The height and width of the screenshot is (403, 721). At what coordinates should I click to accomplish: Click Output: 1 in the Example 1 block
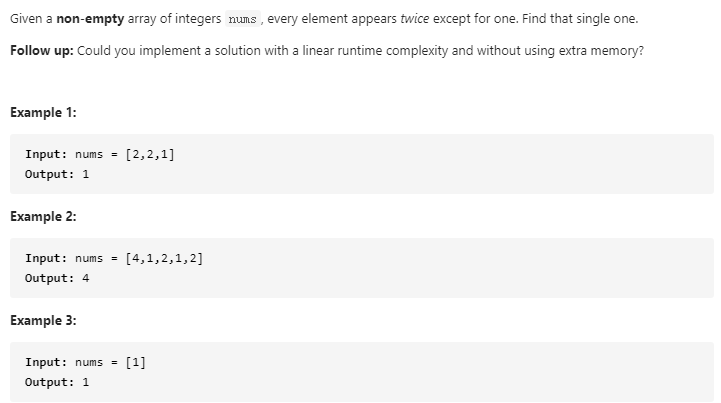point(57,174)
